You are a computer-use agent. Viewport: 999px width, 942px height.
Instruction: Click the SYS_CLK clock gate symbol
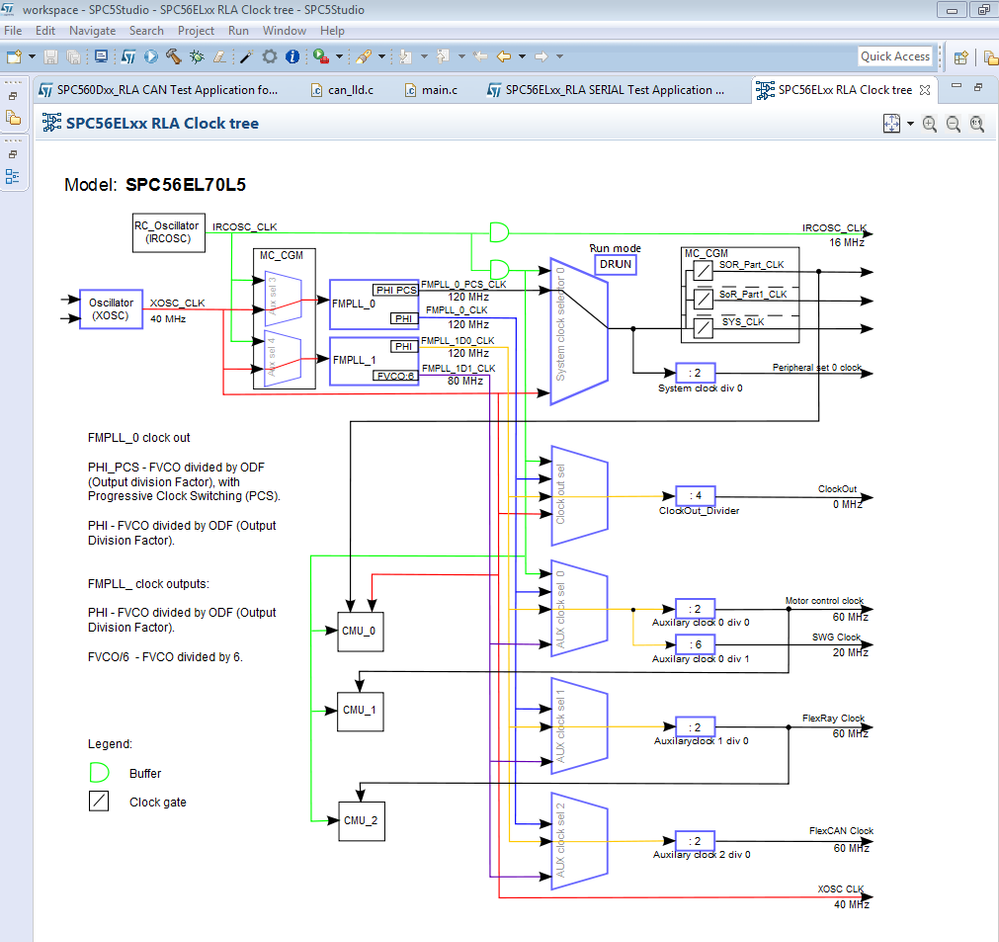pos(703,328)
